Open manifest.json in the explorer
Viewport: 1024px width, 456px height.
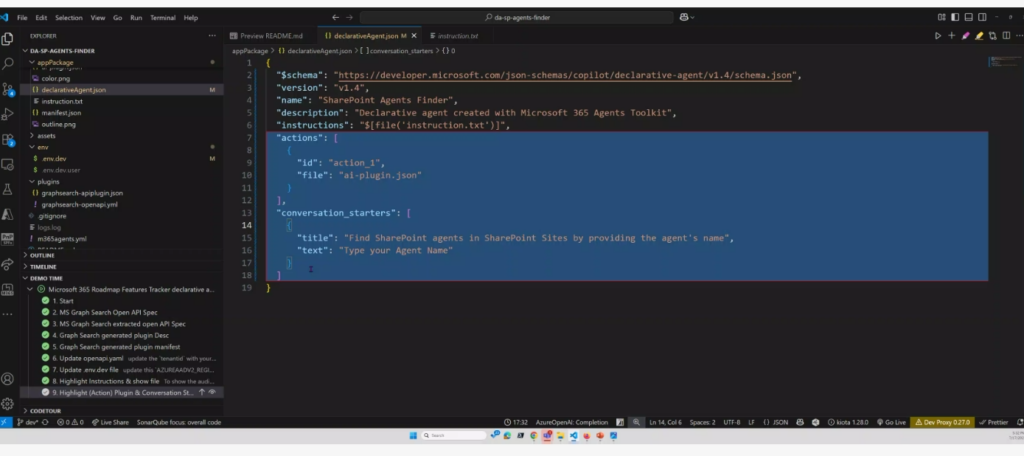coord(61,113)
